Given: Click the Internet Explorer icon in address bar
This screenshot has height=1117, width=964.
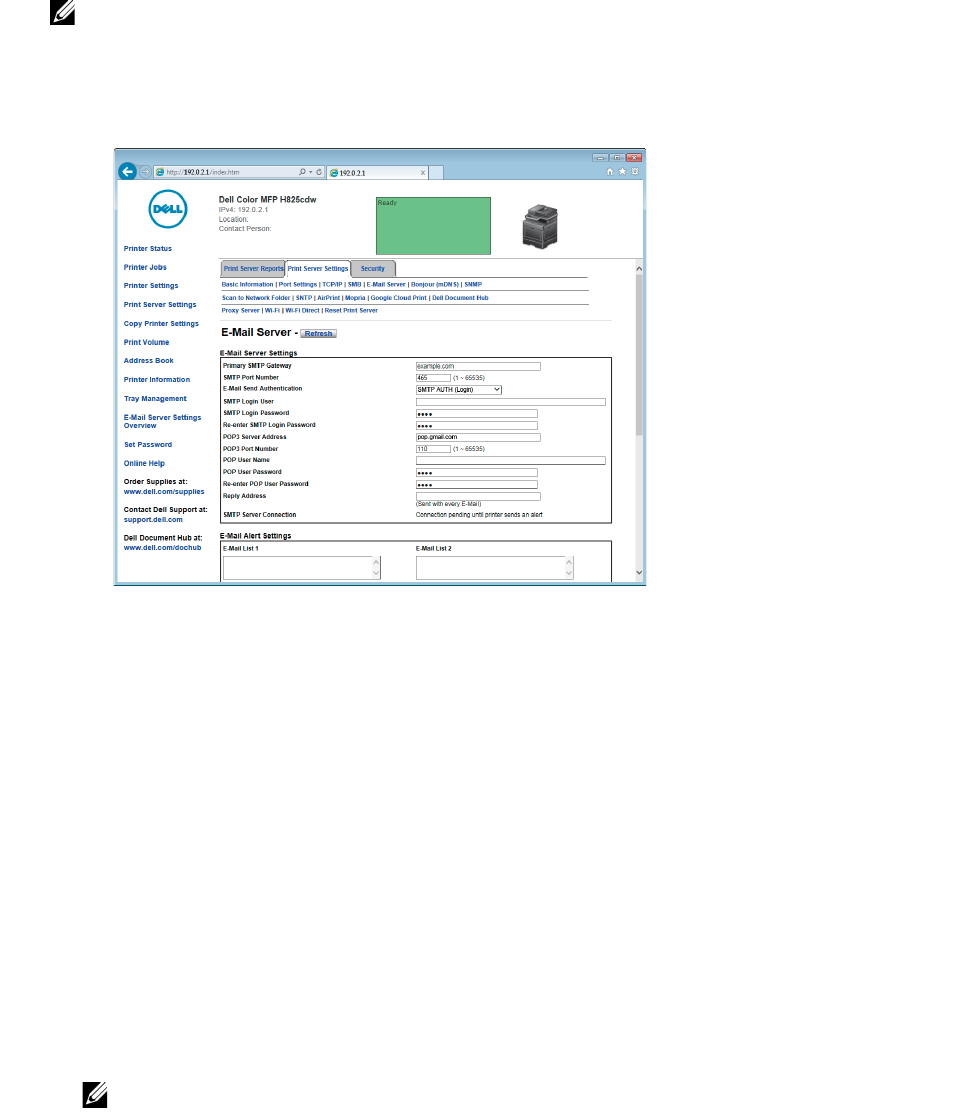Looking at the screenshot, I should pyautogui.click(x=160, y=172).
